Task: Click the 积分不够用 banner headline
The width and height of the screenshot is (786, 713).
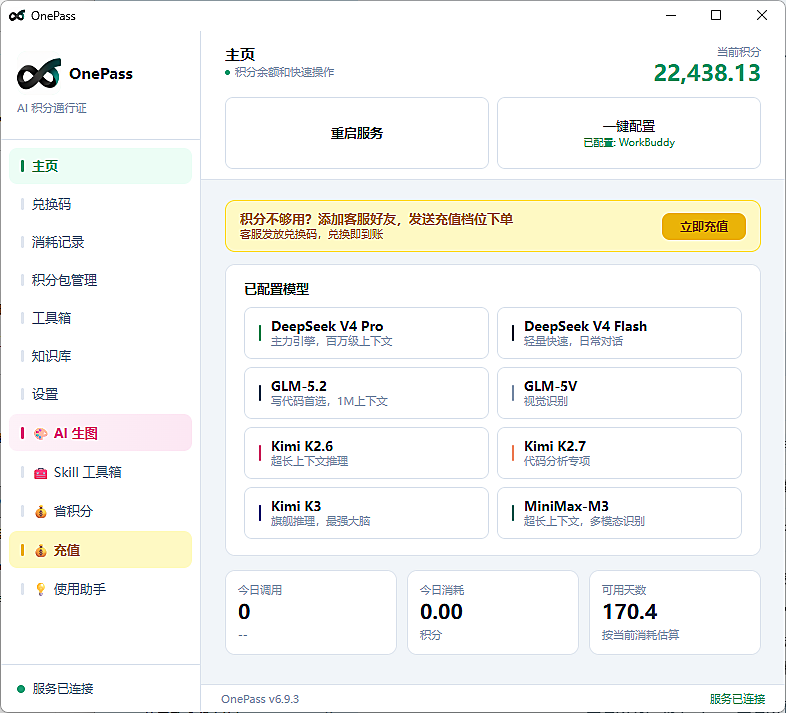Action: click(x=376, y=219)
